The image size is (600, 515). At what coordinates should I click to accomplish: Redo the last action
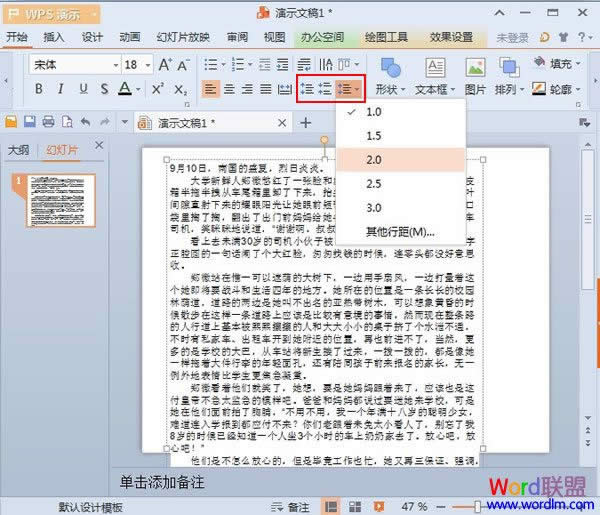(x=104, y=122)
